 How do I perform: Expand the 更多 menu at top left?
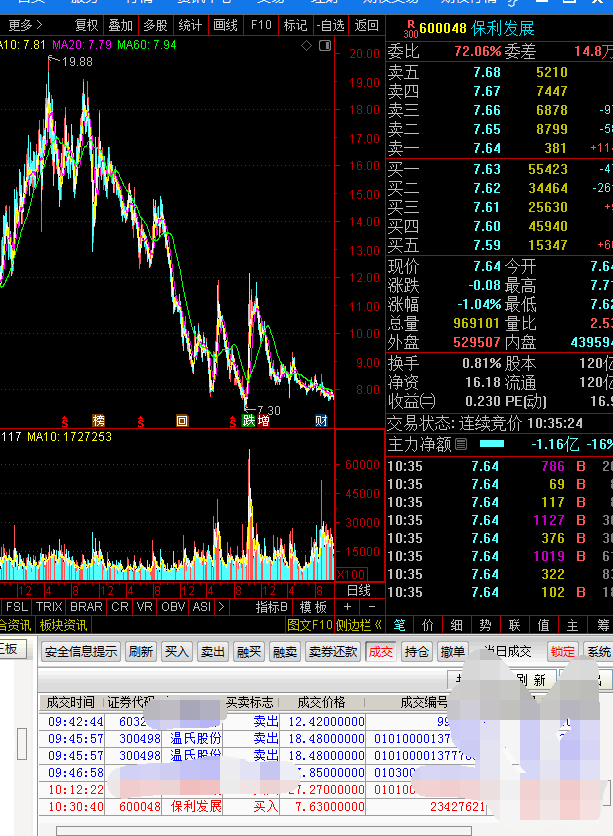tap(25, 25)
